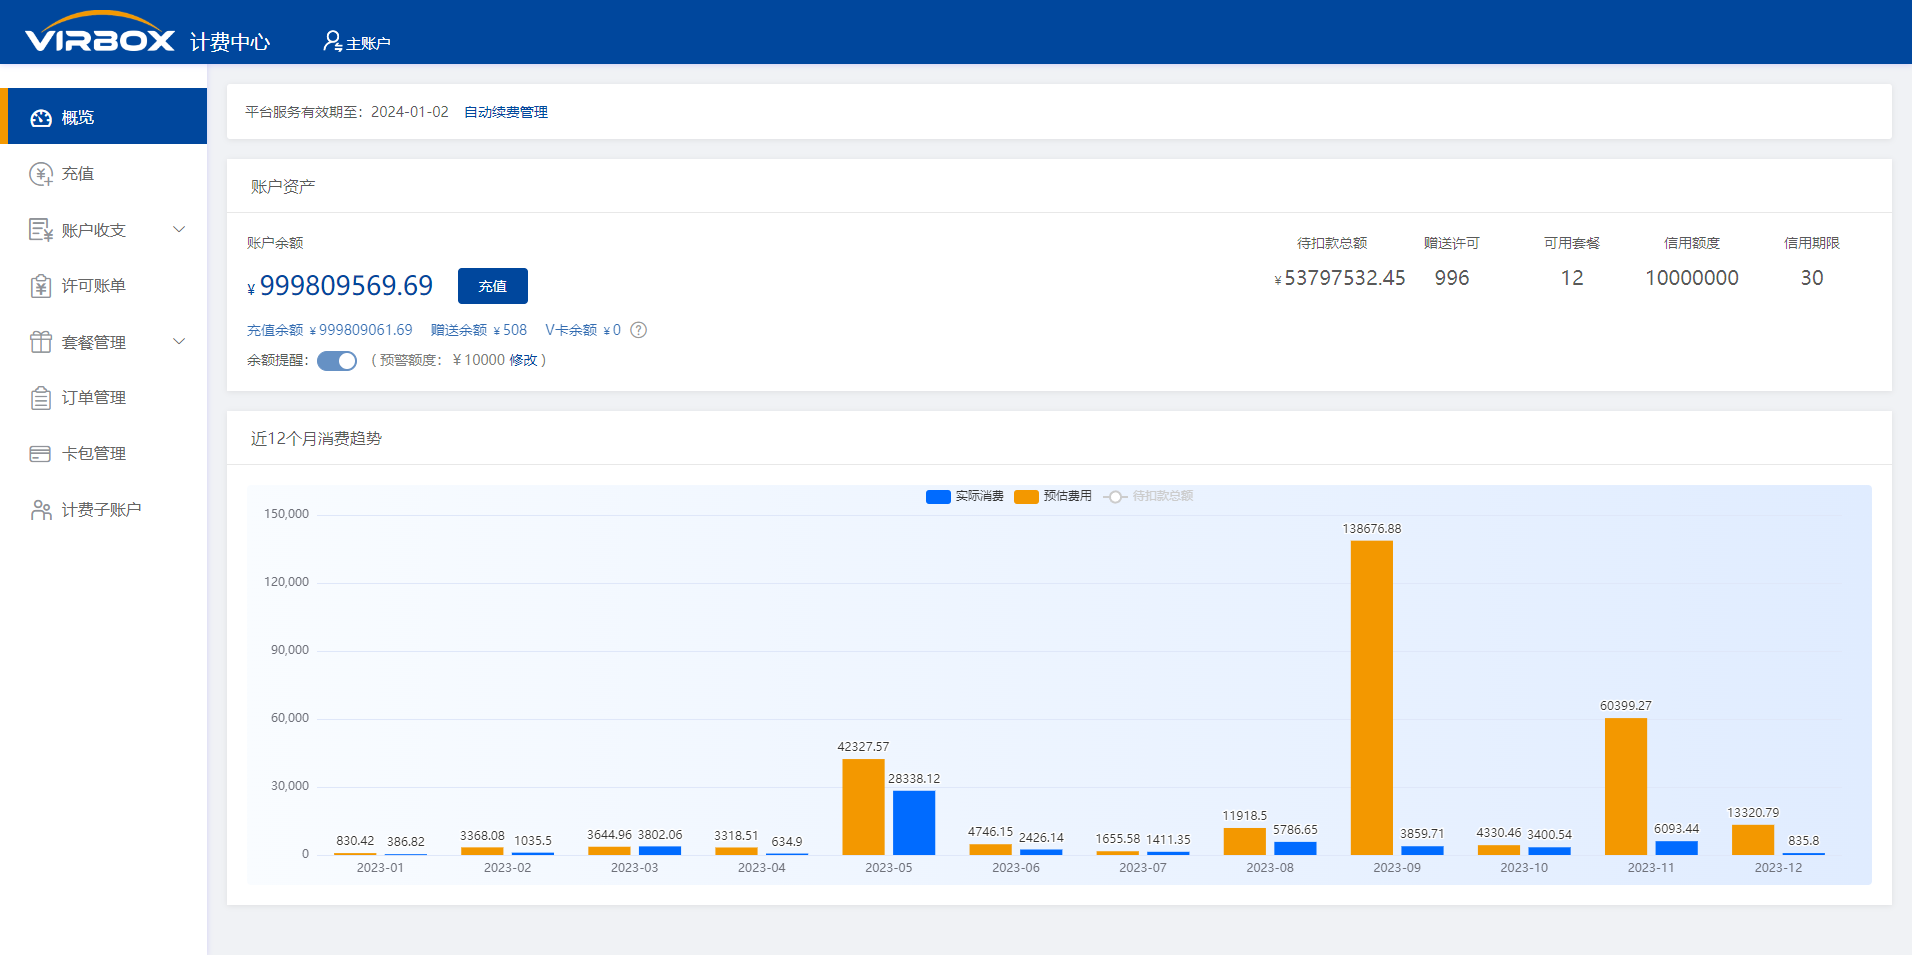The width and height of the screenshot is (1912, 955).
Task: Click the 订单管理 order list icon
Action: (41, 398)
